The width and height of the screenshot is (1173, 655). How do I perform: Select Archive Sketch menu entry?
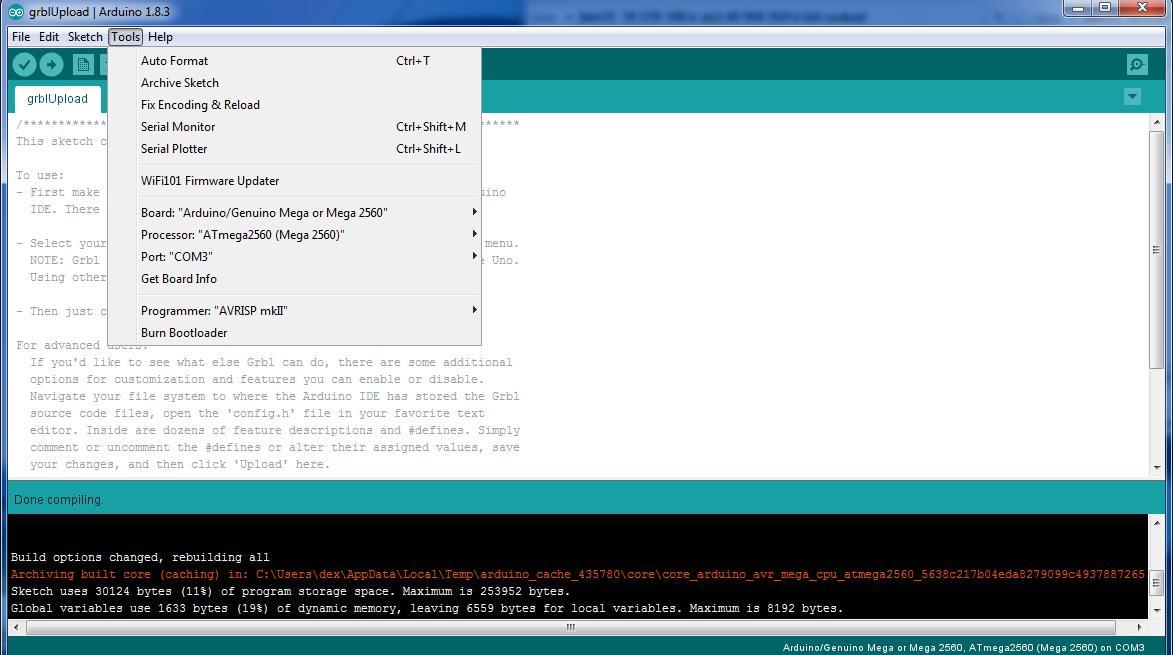click(x=295, y=83)
